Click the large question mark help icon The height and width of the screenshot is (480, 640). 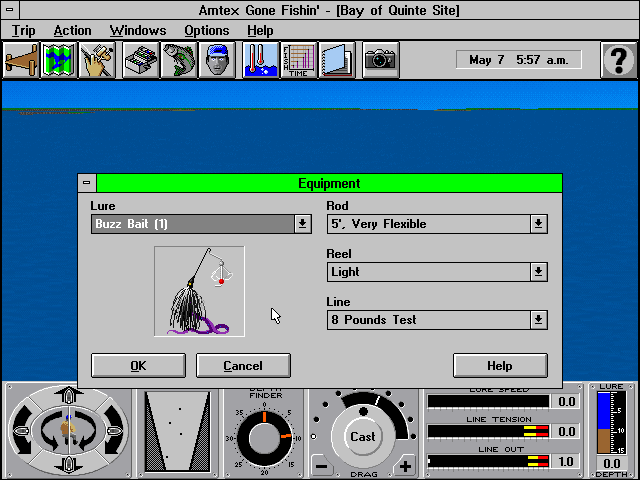coord(619,60)
